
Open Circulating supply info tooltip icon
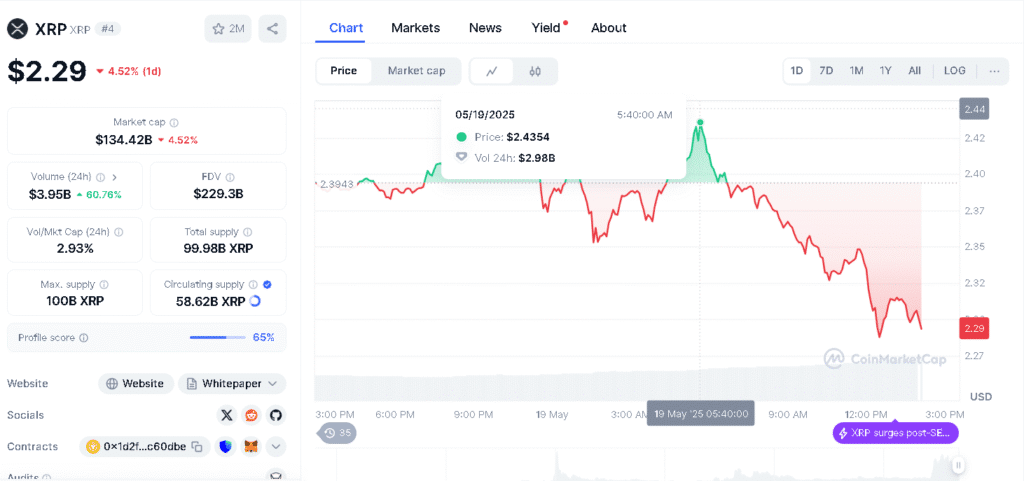(x=255, y=285)
